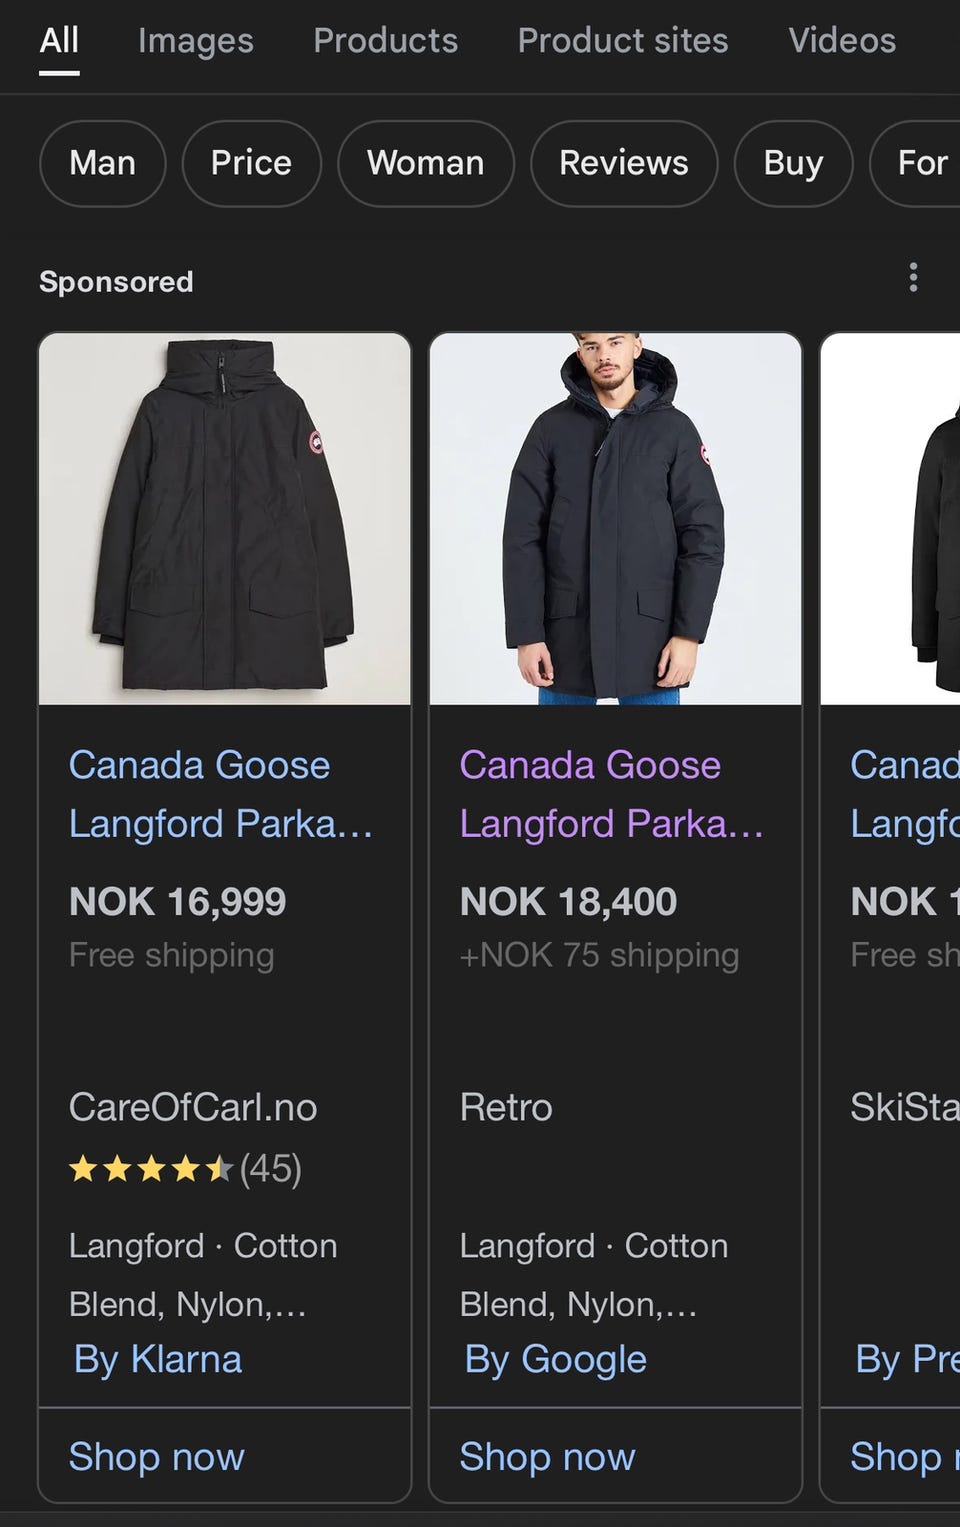Open the CareOfCarl parka product image

click(225, 519)
